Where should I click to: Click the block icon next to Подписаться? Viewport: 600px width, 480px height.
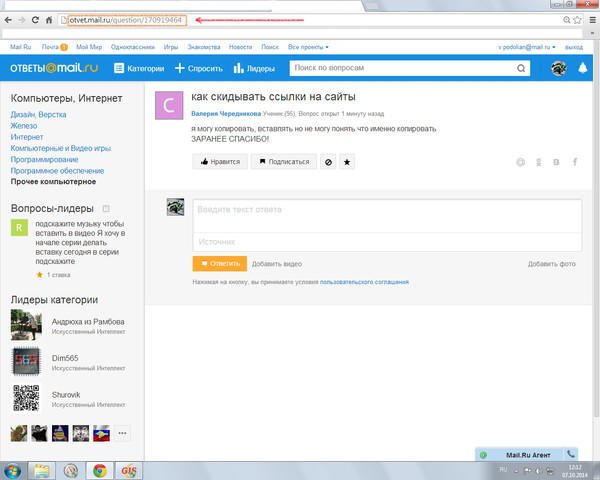click(326, 161)
